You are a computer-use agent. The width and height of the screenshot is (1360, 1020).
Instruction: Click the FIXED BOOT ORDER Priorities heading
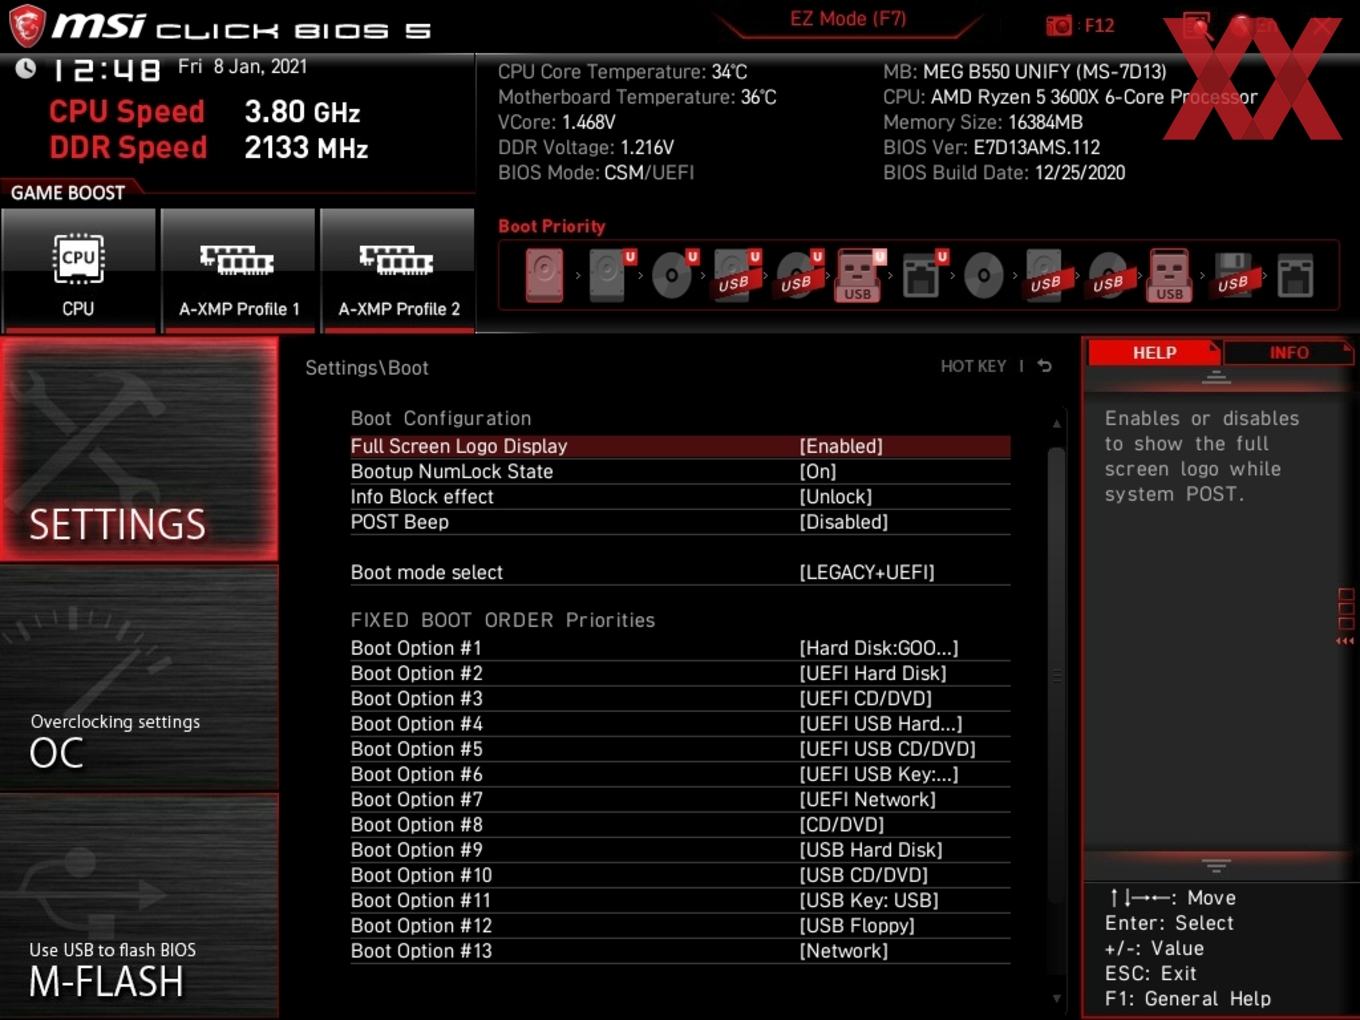[503, 620]
